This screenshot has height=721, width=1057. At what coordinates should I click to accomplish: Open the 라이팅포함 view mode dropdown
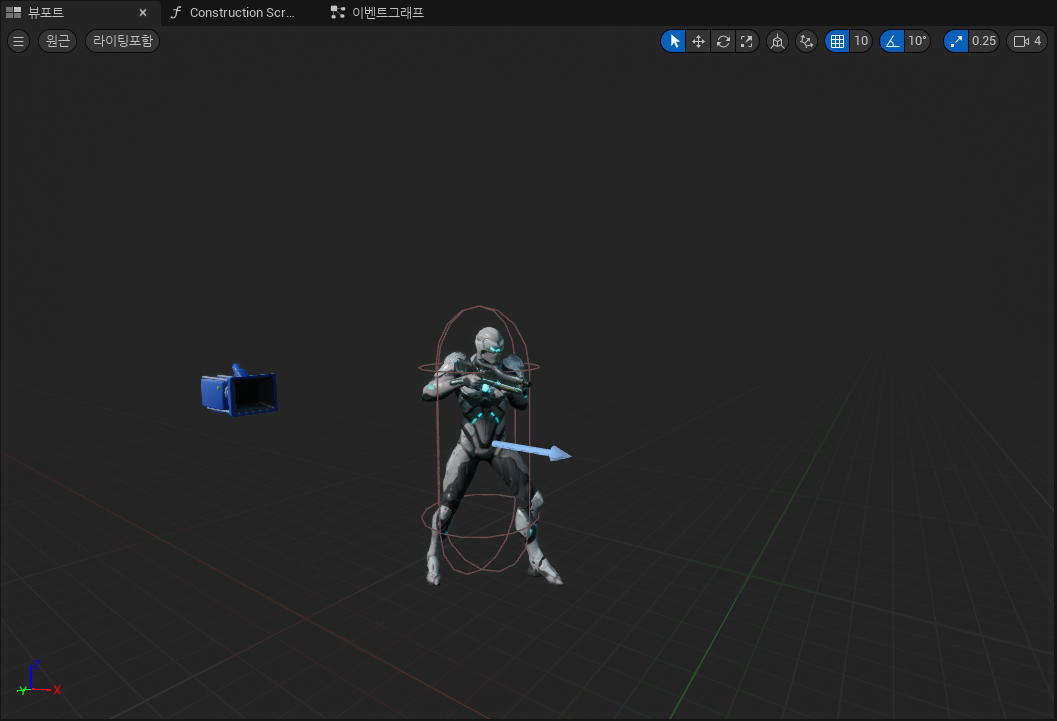click(x=123, y=41)
